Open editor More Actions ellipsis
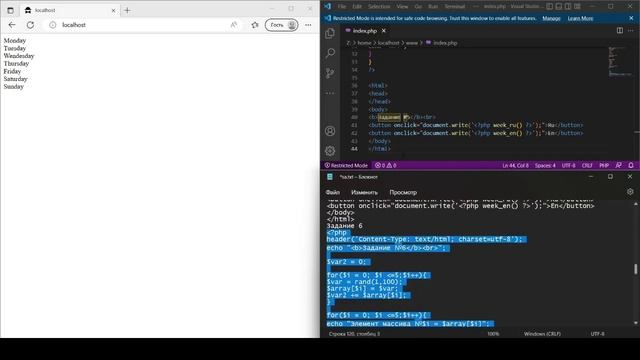640x360 pixels. pos(631,31)
